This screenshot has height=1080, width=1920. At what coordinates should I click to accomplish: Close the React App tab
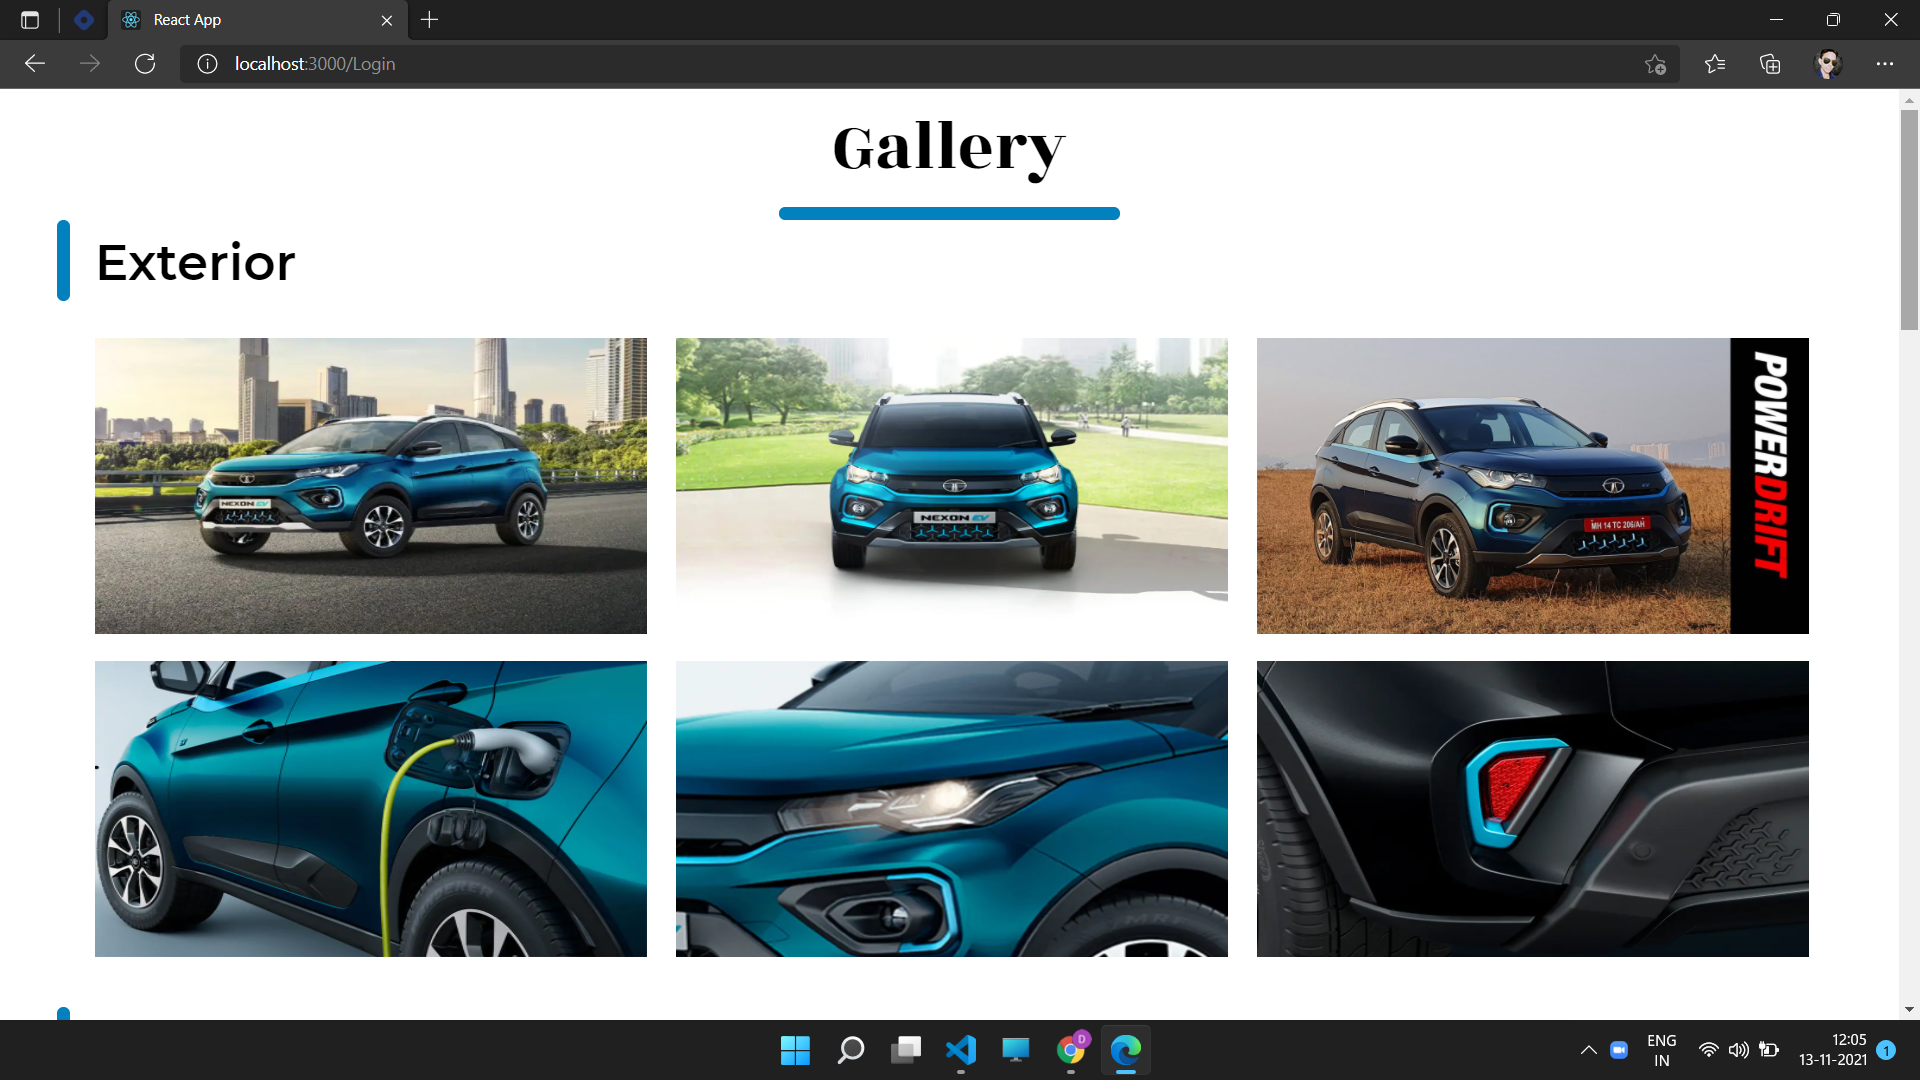[387, 20]
